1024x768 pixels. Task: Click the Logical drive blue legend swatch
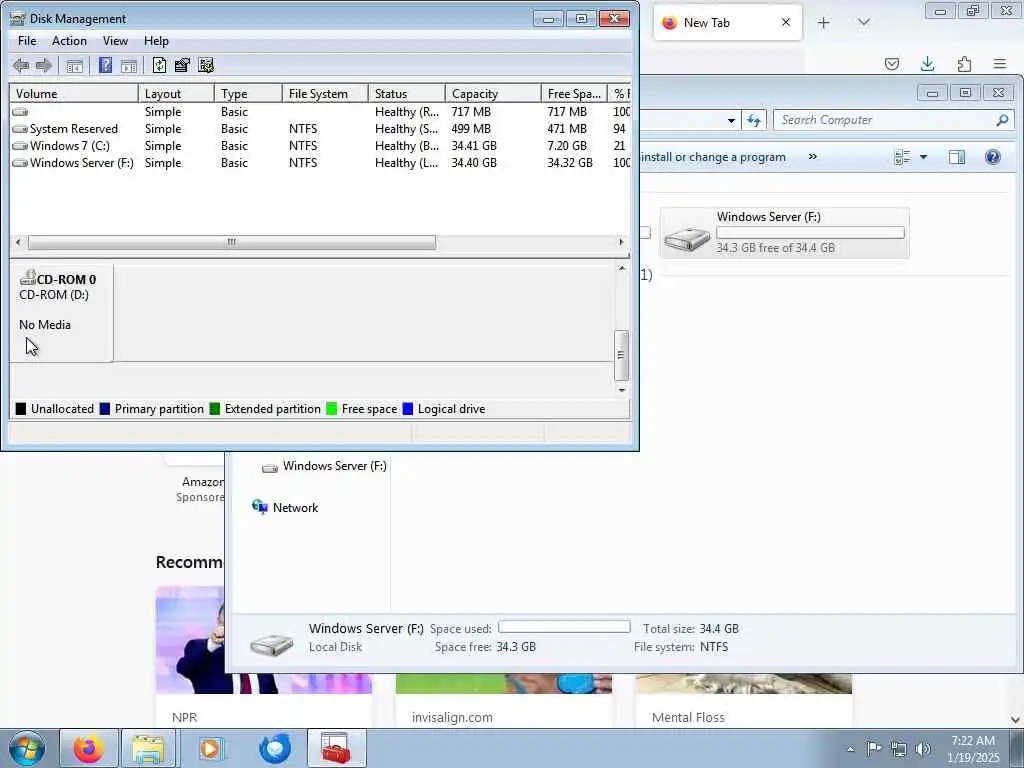[x=408, y=409]
